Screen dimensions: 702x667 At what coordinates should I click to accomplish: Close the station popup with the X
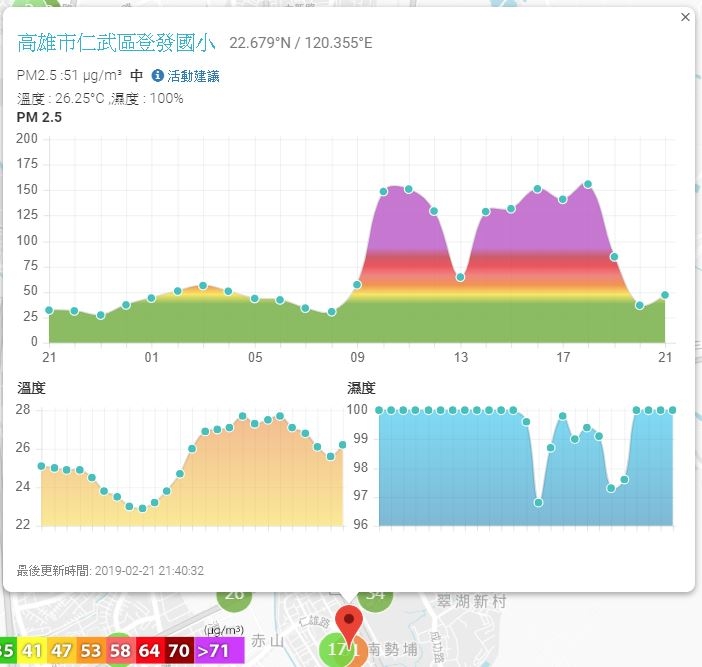coord(685,17)
